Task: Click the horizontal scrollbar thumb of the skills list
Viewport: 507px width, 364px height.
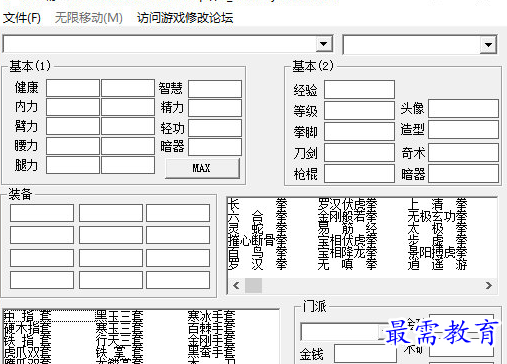Action: [x=253, y=285]
